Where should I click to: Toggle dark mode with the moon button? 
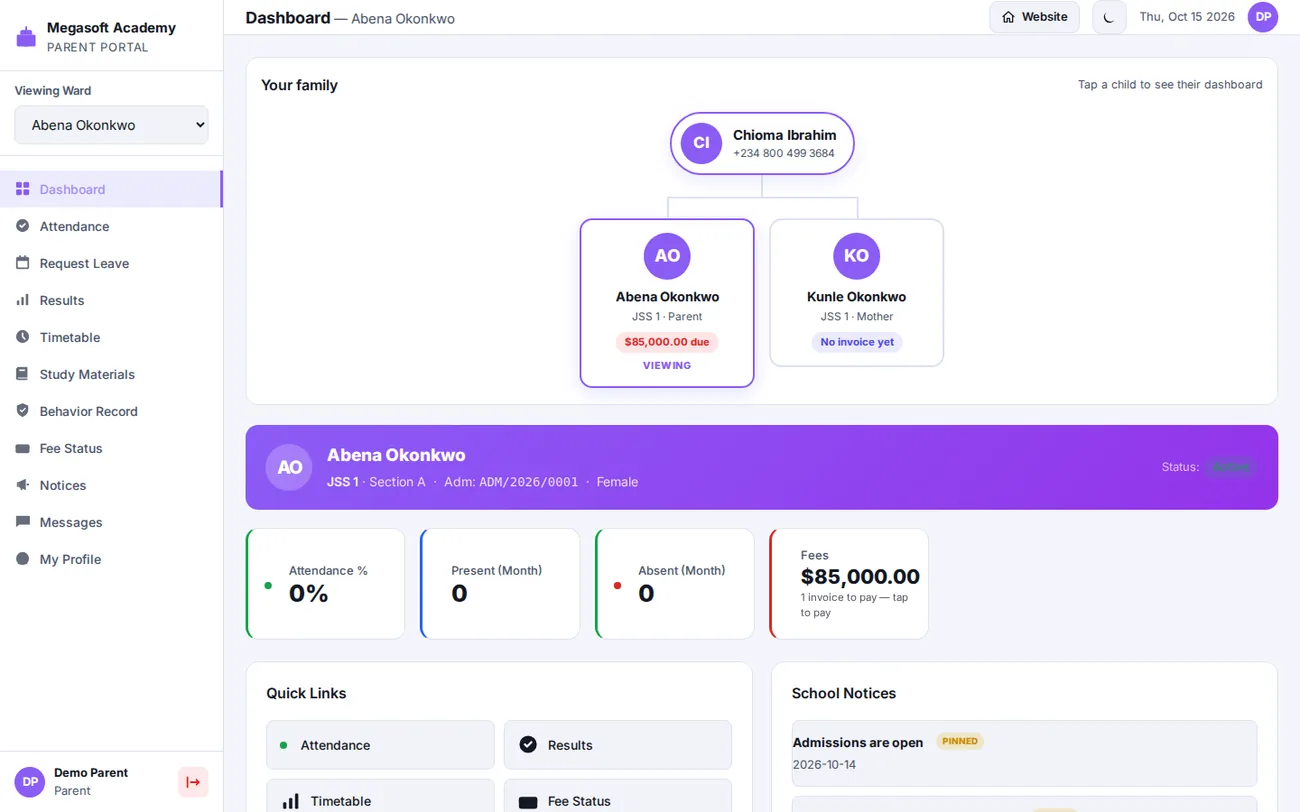(1109, 17)
